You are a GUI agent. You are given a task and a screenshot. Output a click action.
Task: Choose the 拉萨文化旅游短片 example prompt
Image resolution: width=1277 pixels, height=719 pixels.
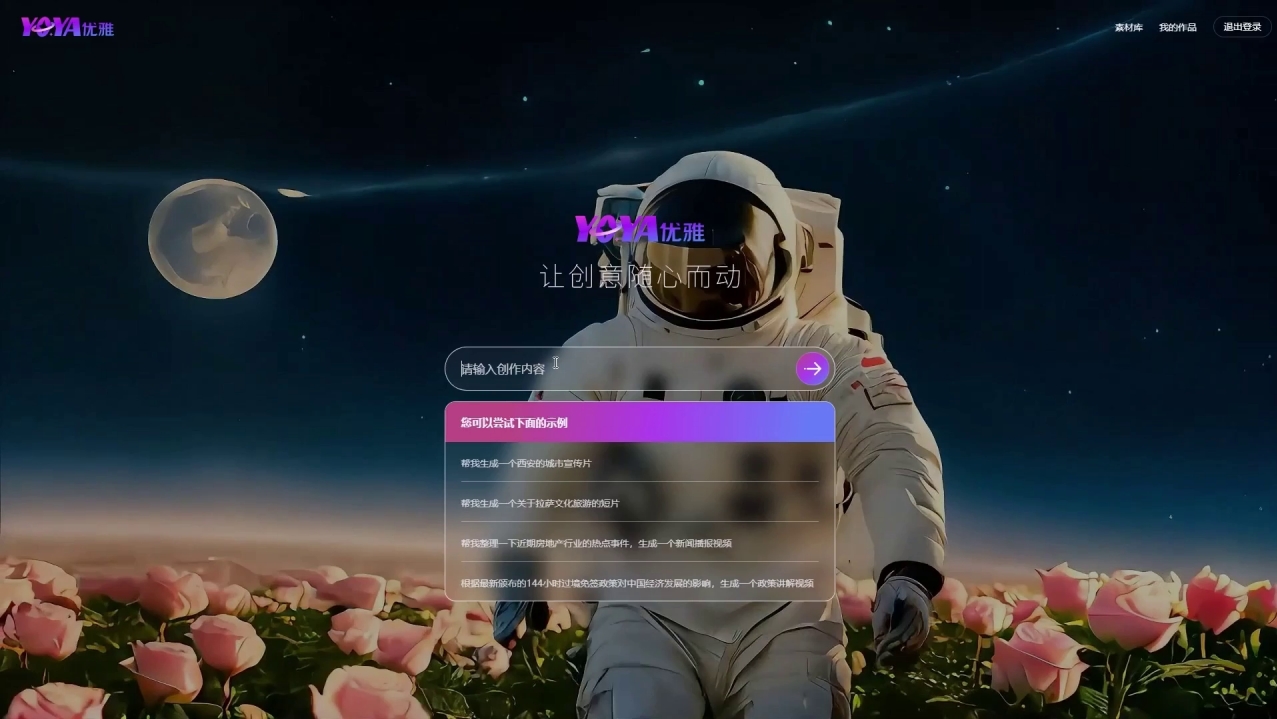pos(540,503)
